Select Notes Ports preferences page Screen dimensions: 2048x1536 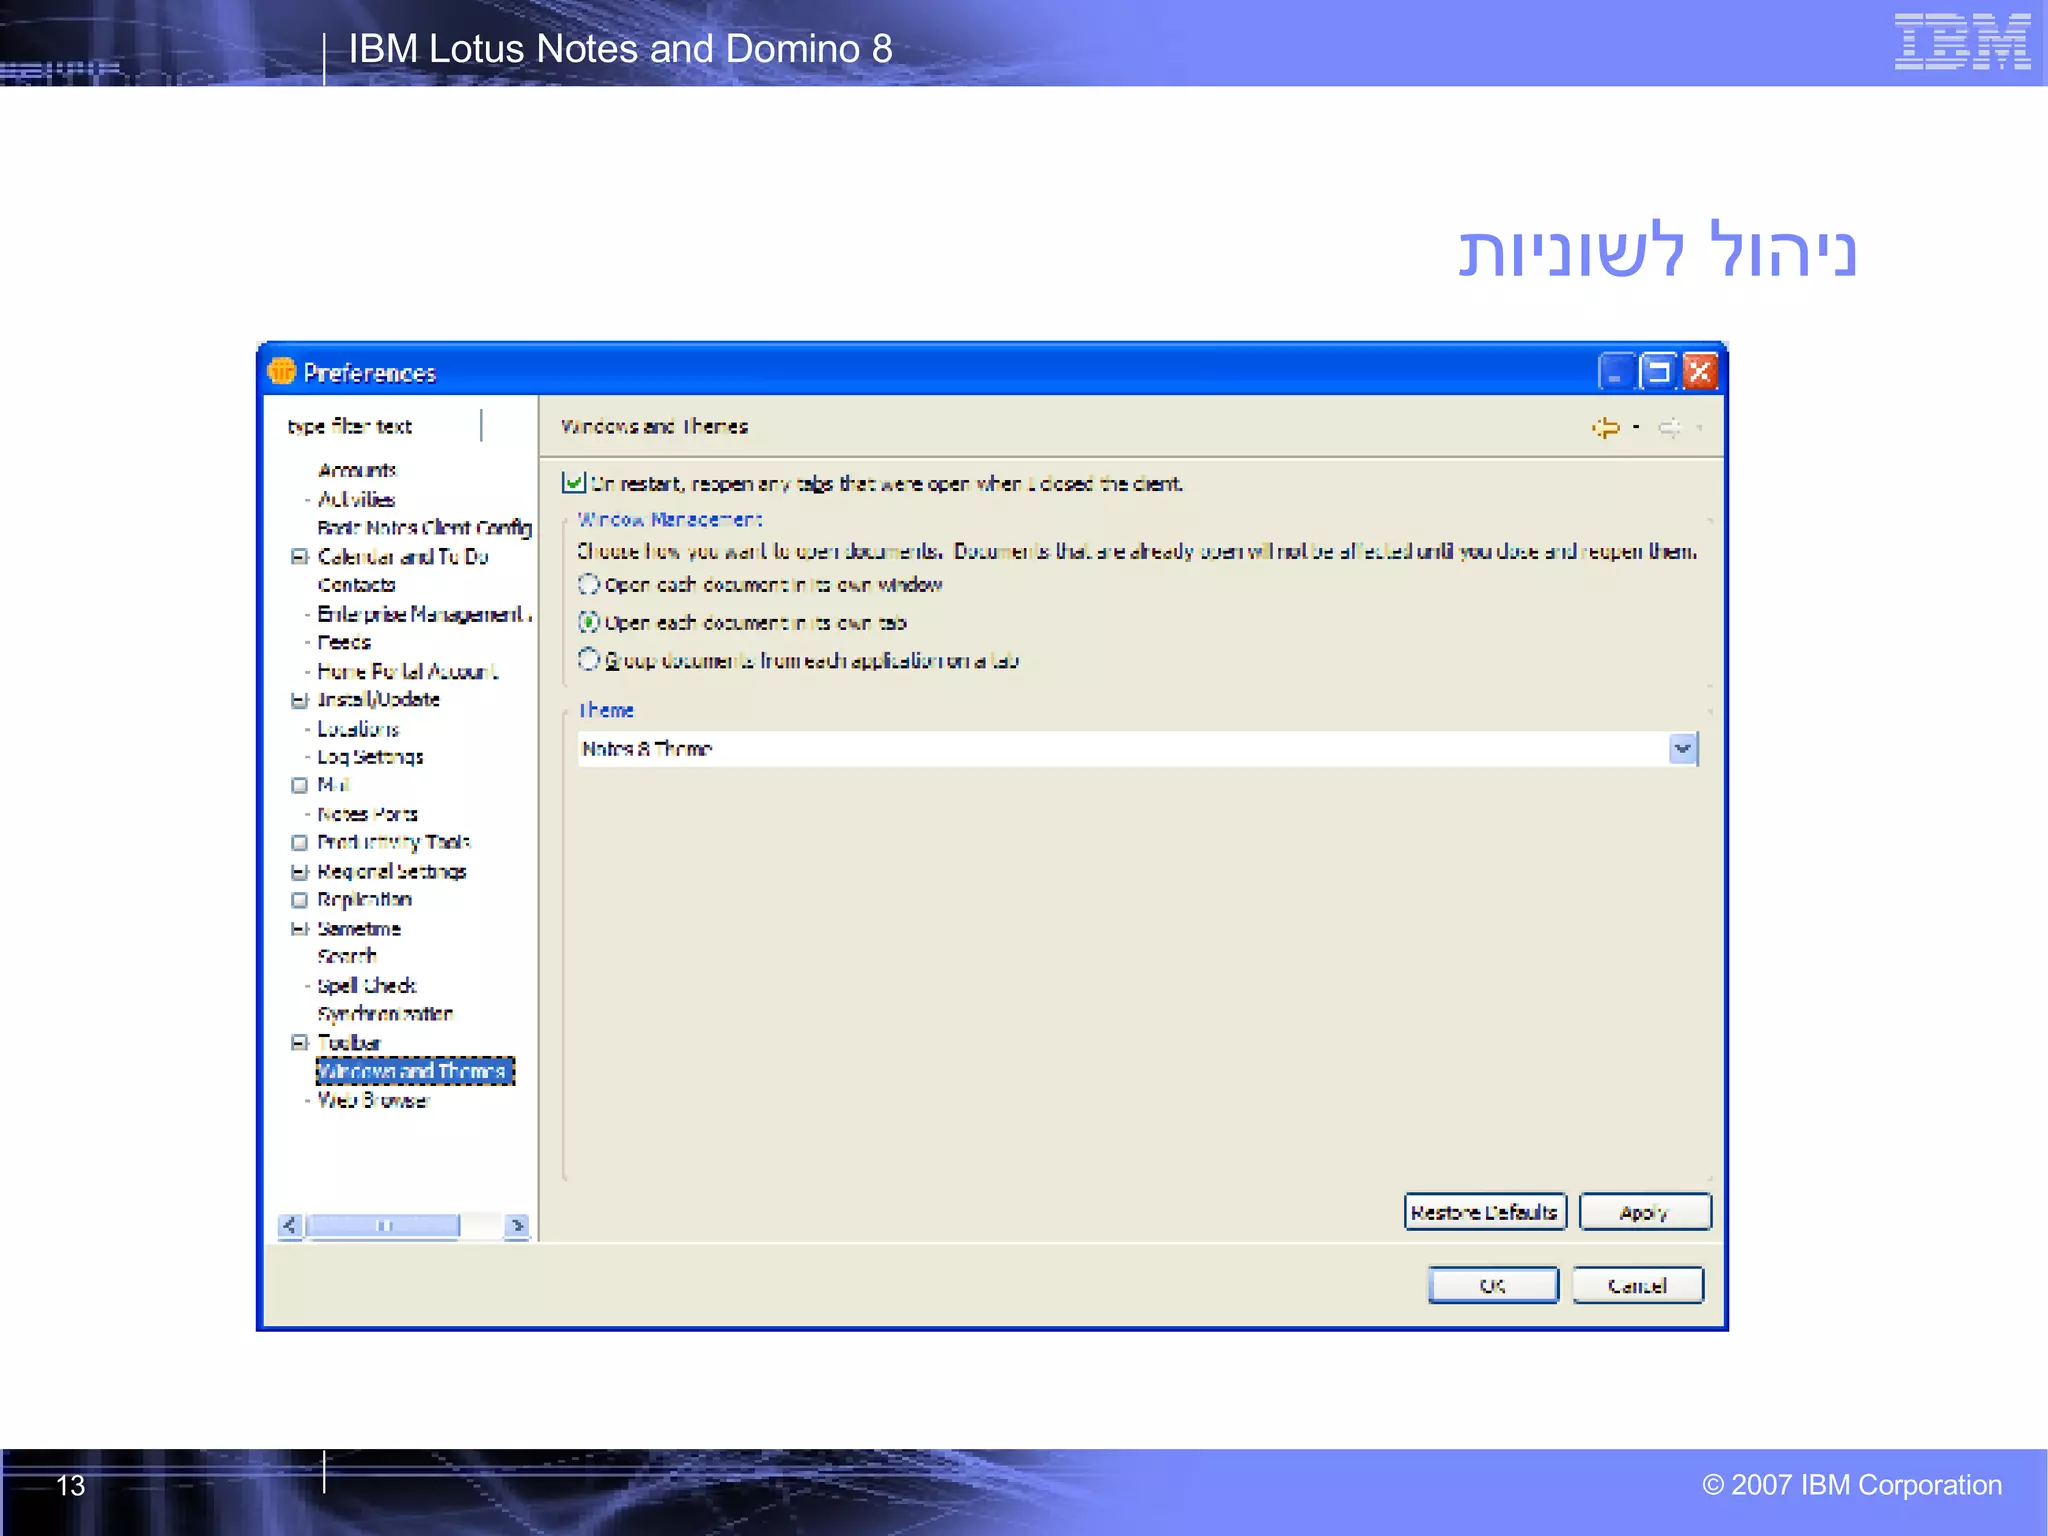367,814
